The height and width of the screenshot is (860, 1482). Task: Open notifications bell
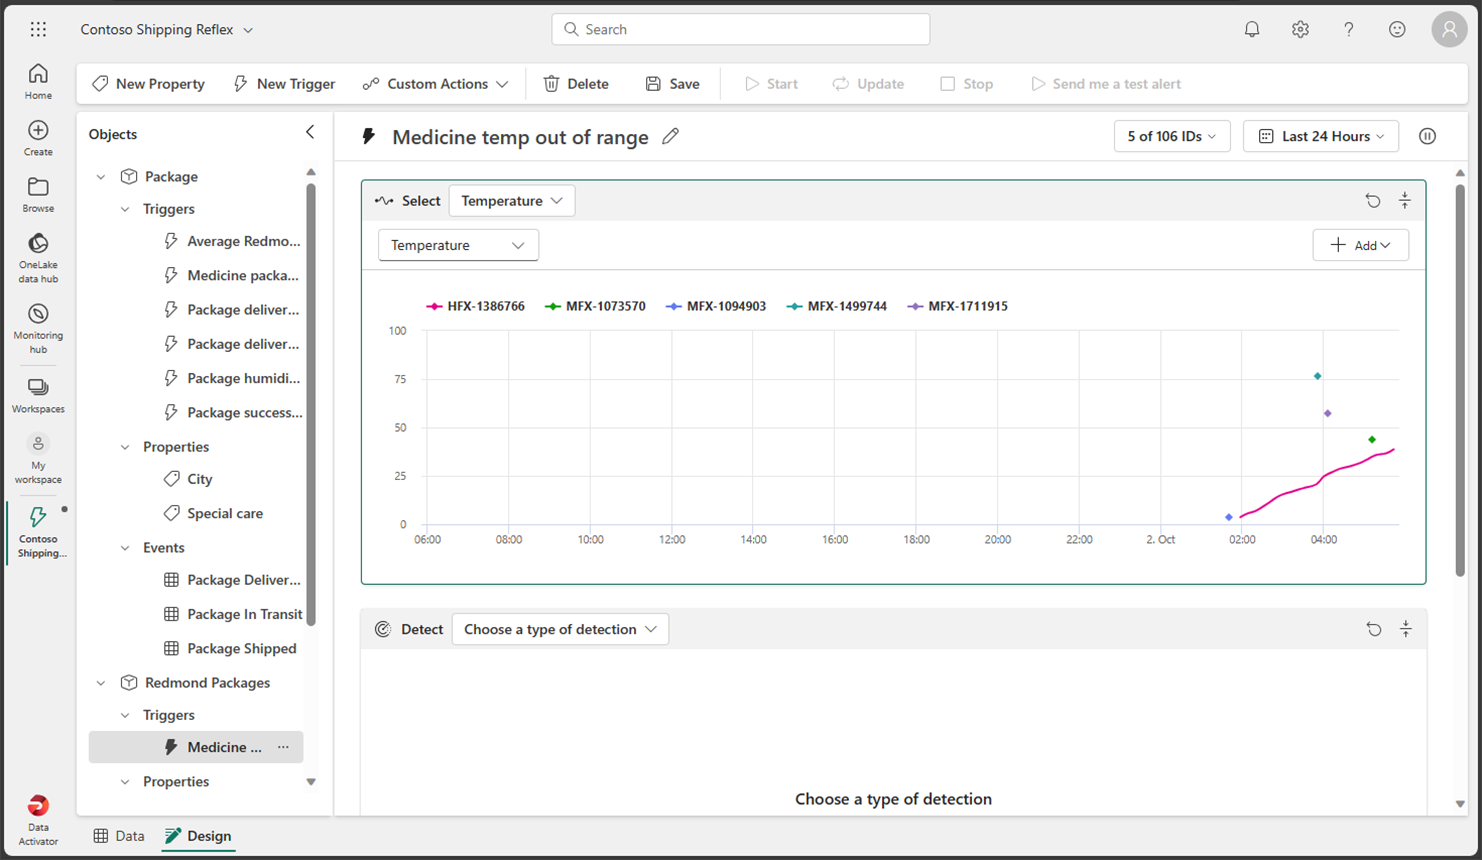[1252, 29]
